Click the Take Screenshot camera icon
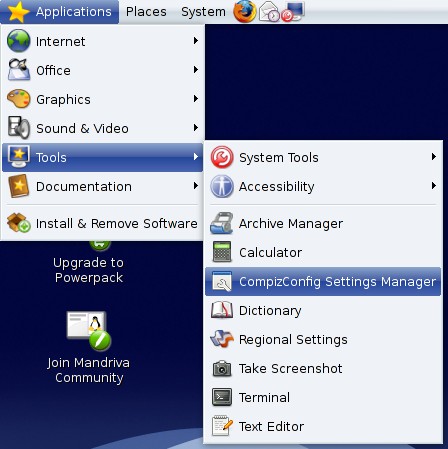The image size is (448, 449). [222, 368]
